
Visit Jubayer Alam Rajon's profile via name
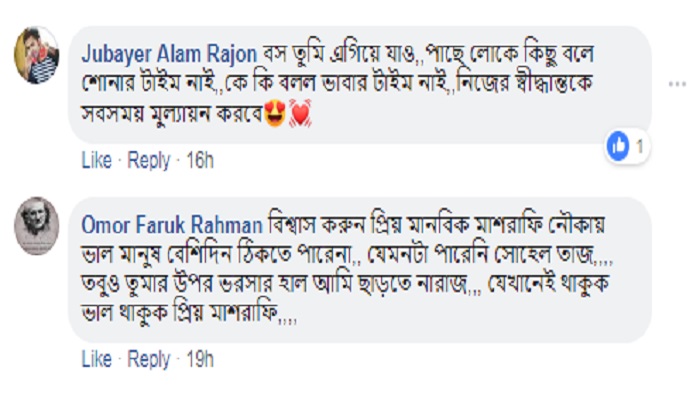[x=169, y=54]
